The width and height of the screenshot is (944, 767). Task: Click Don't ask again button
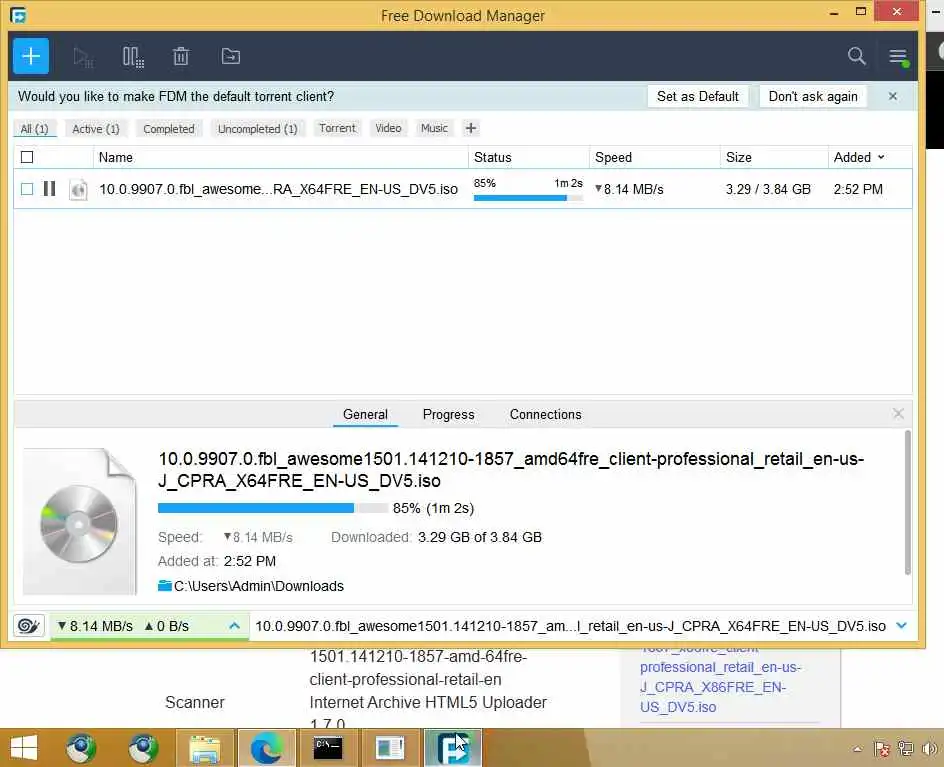tap(813, 96)
